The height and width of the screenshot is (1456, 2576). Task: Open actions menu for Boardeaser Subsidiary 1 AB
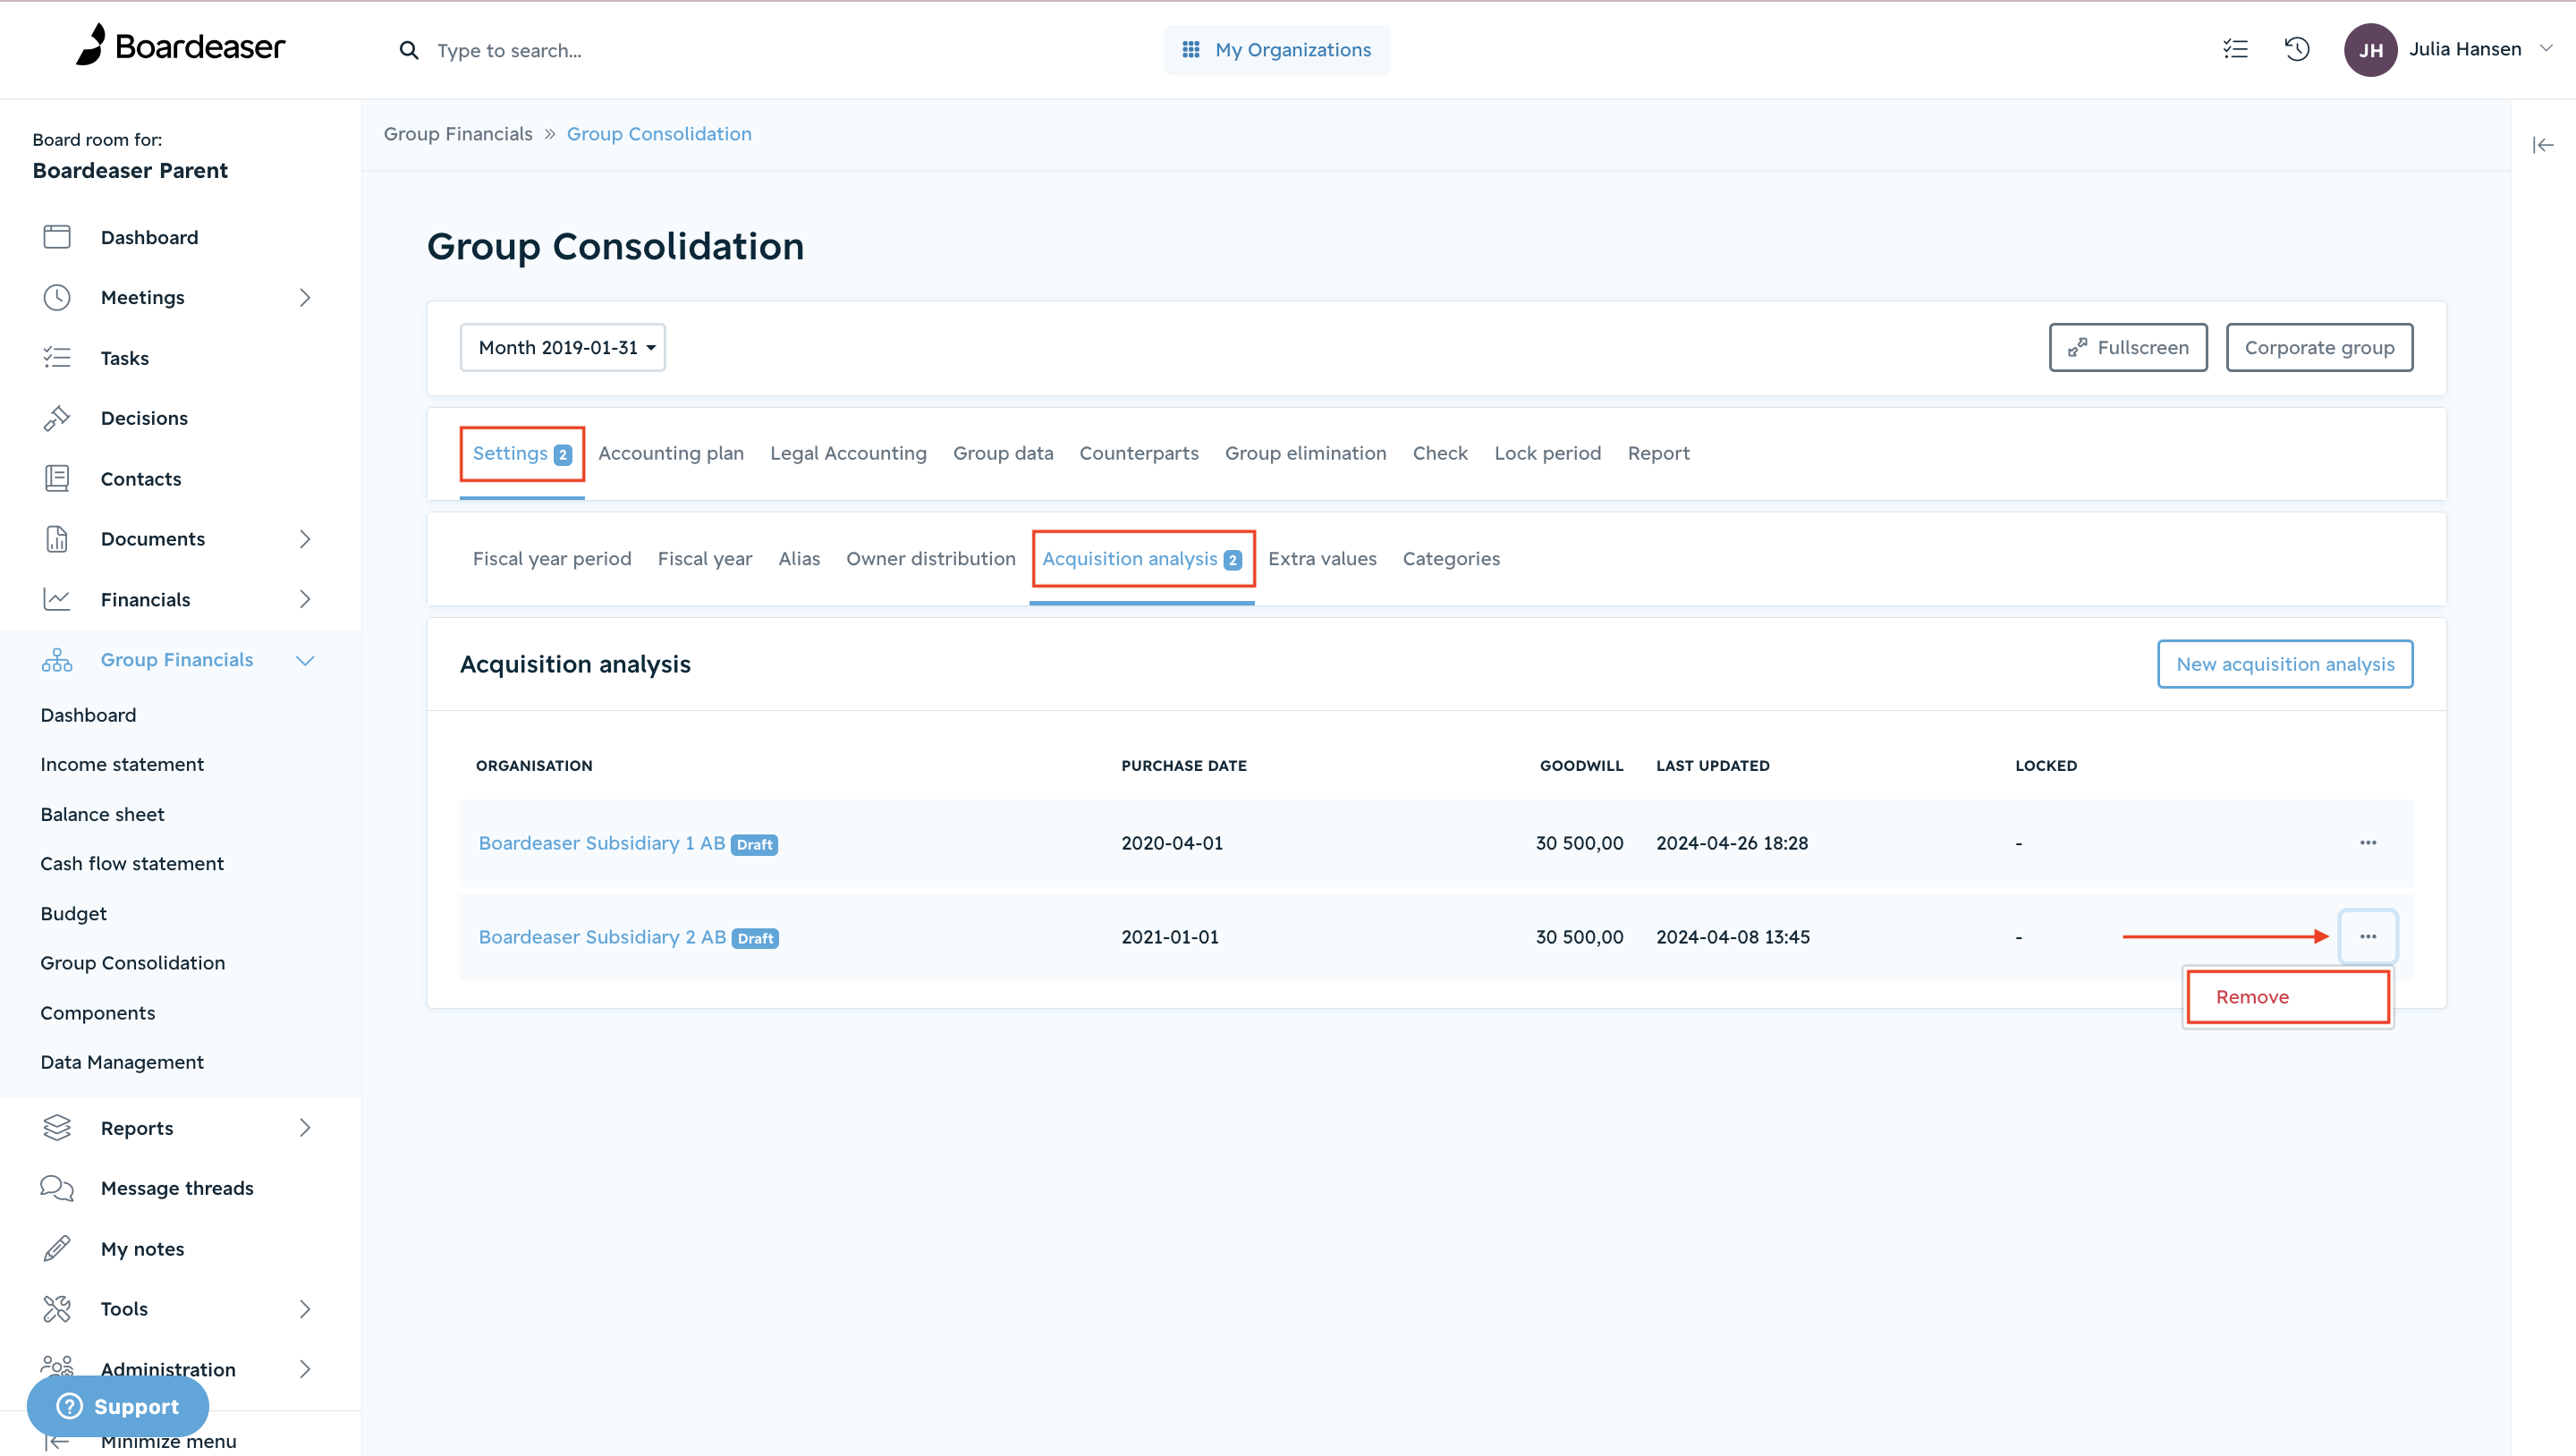pyautogui.click(x=2368, y=843)
